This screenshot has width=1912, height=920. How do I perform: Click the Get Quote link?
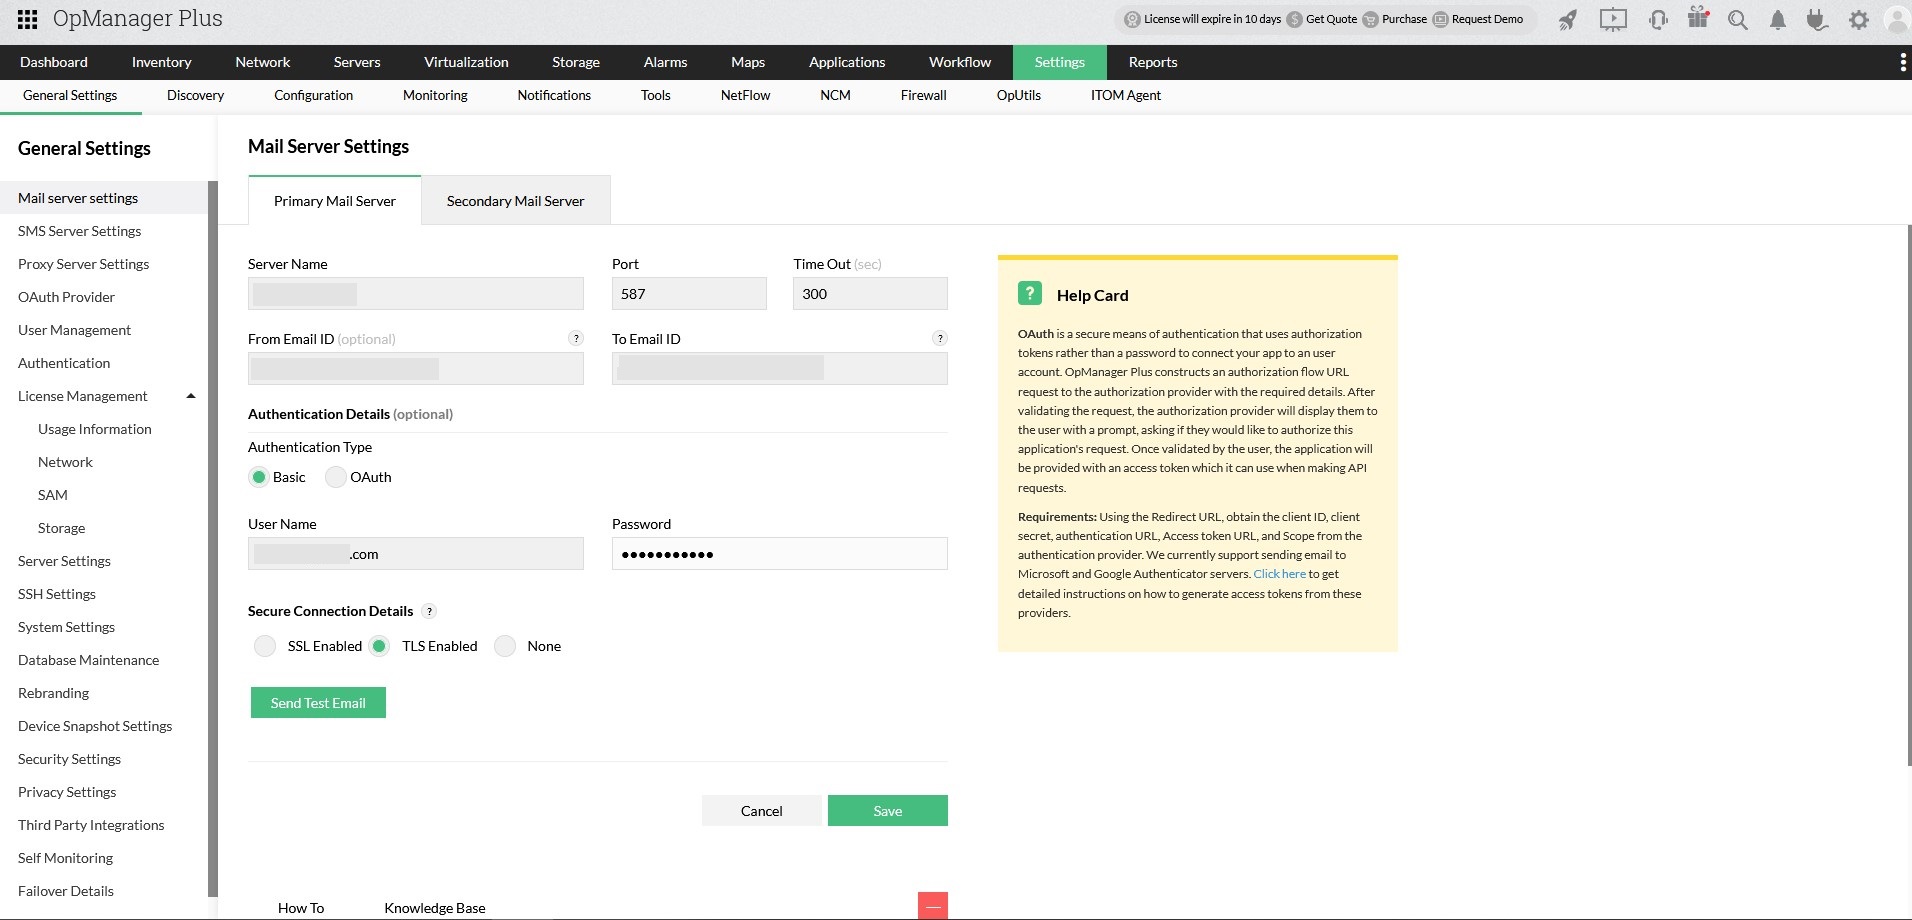point(1332,19)
